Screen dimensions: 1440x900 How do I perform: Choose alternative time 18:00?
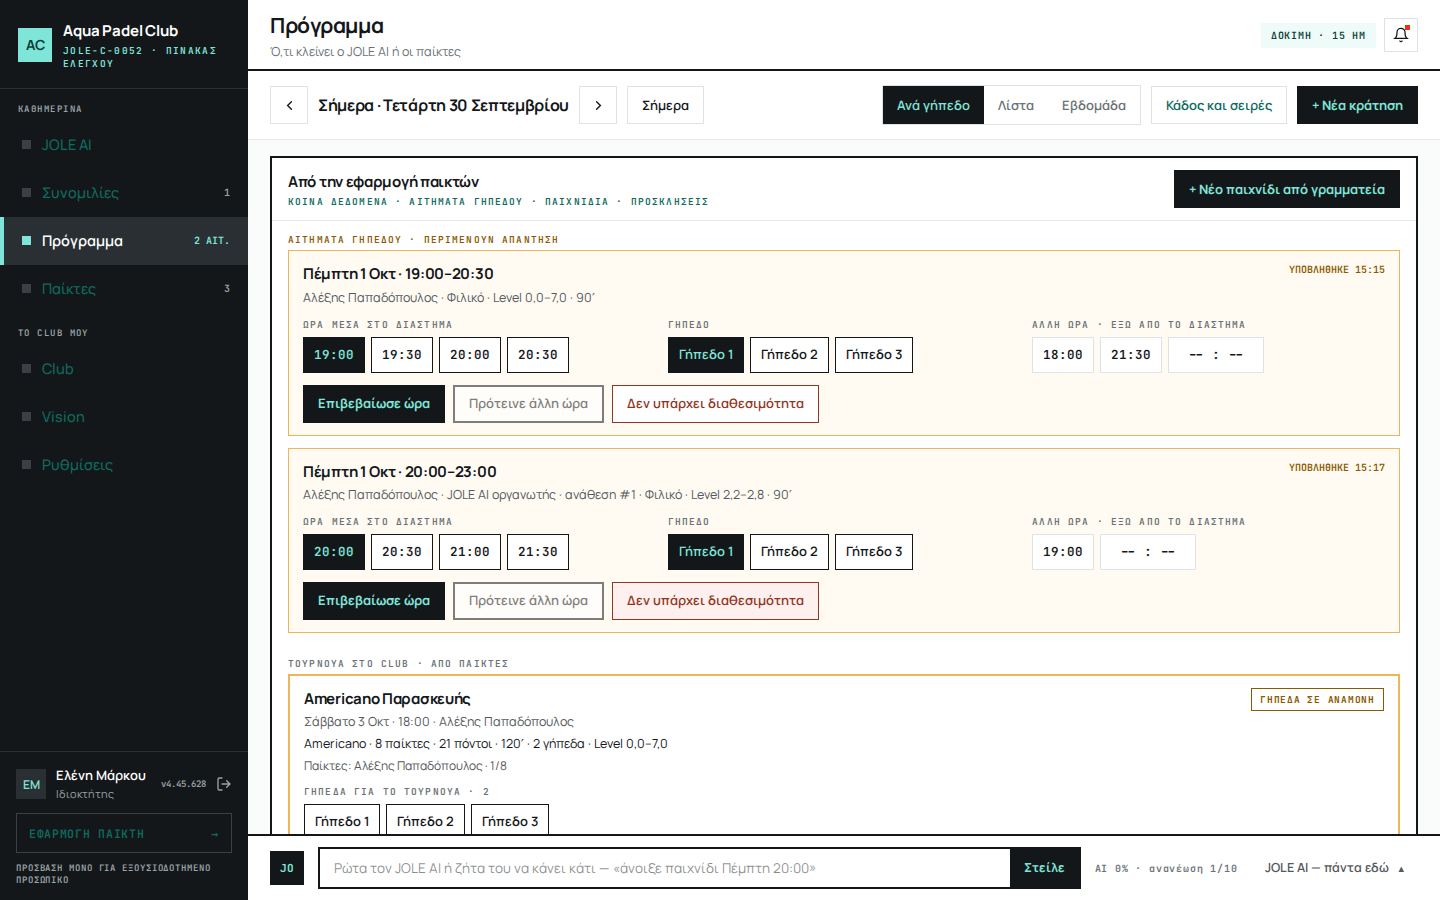click(x=1062, y=355)
